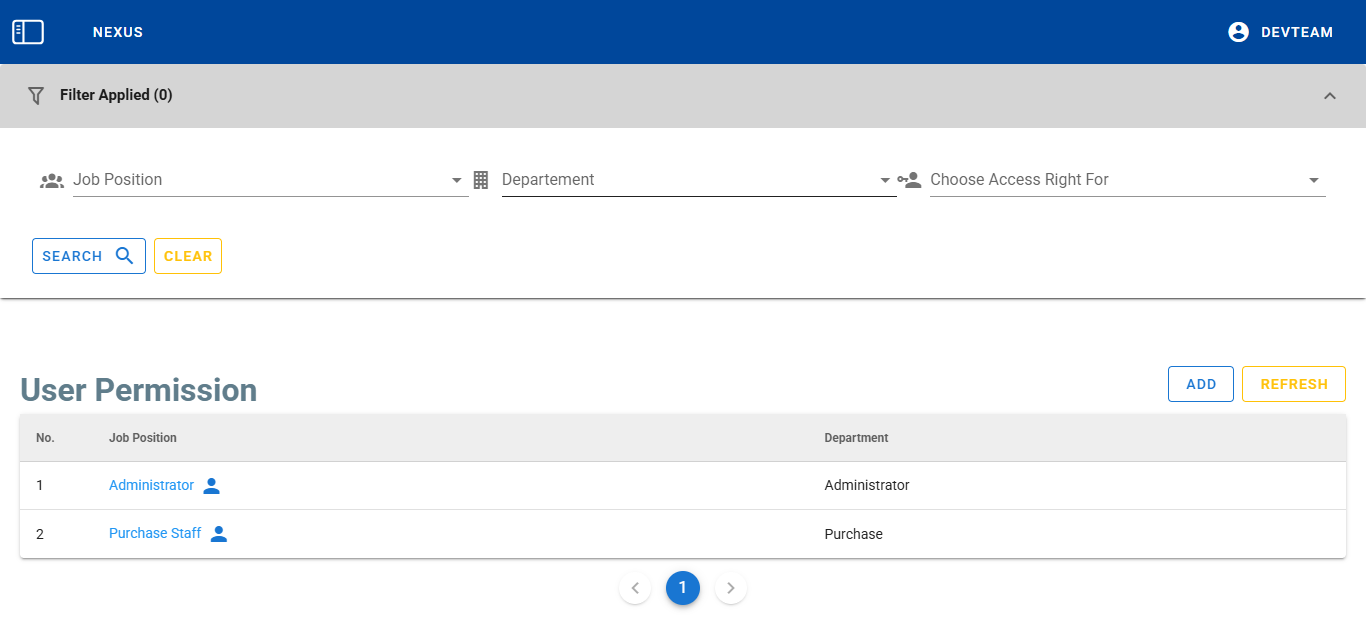Image resolution: width=1366 pixels, height=630 pixels.
Task: Open the DEVTEAM account avatar icon
Action: pyautogui.click(x=1238, y=32)
